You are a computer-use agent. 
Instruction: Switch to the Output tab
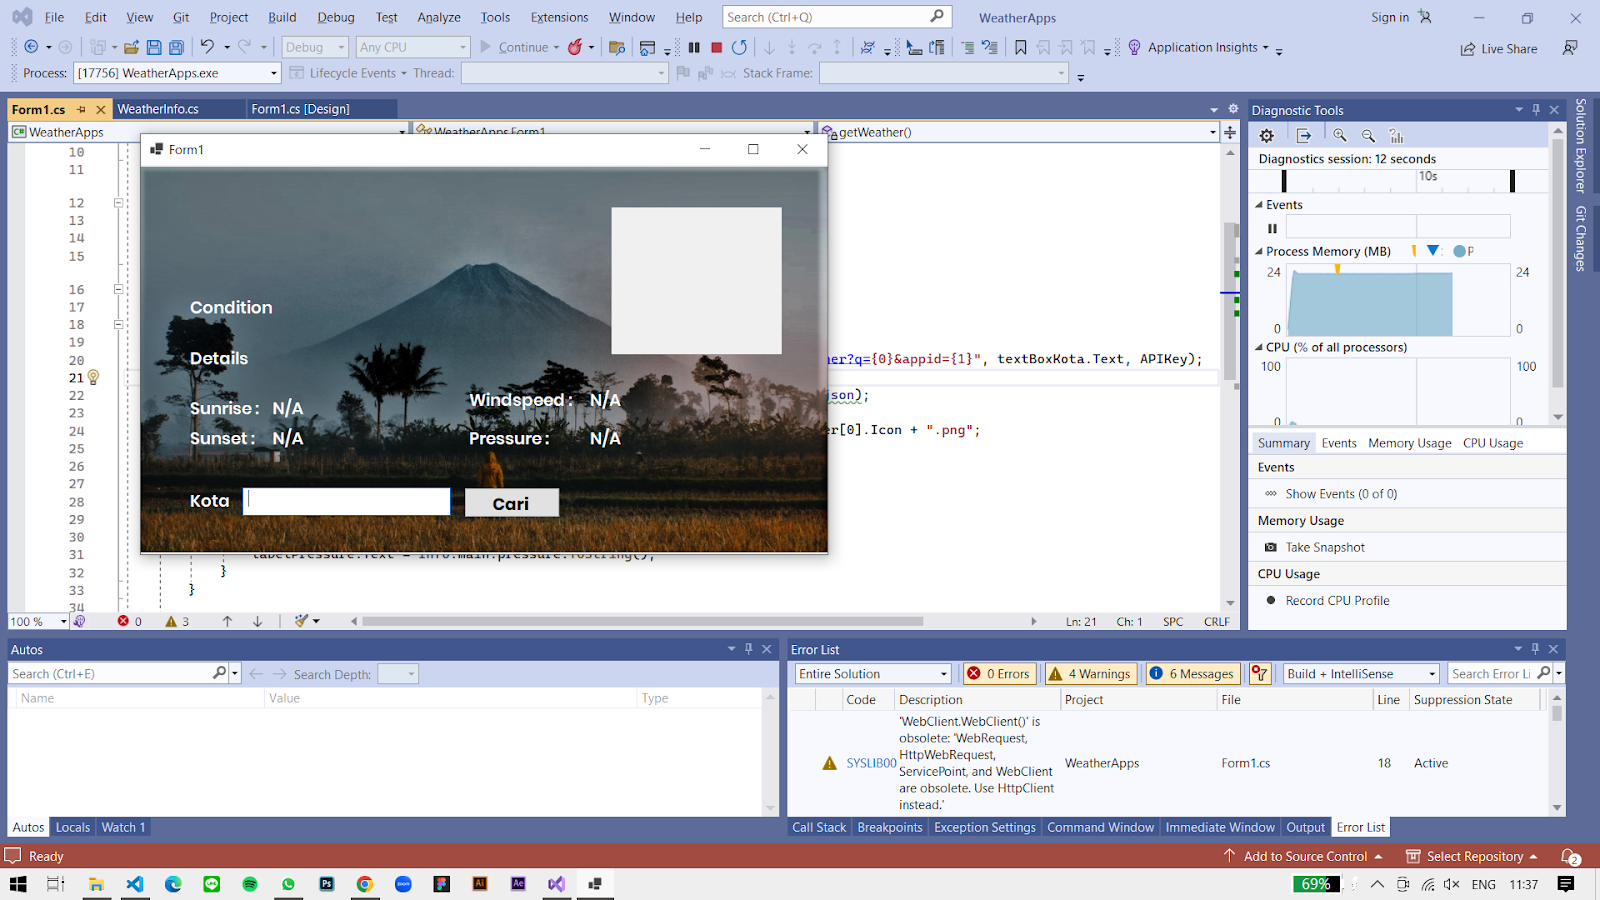(x=1305, y=827)
